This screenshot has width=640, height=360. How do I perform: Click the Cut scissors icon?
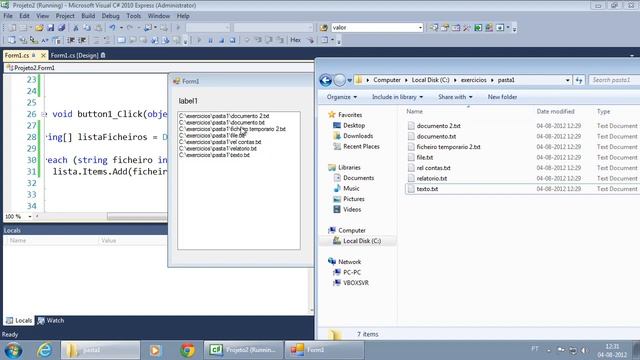point(76,28)
